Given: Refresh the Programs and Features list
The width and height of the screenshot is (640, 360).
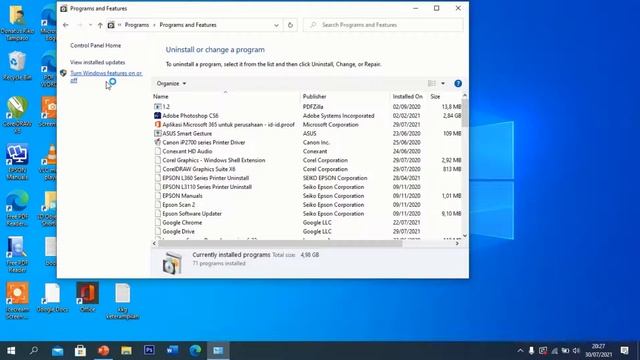Looking at the screenshot, I should pyautogui.click(x=290, y=25).
